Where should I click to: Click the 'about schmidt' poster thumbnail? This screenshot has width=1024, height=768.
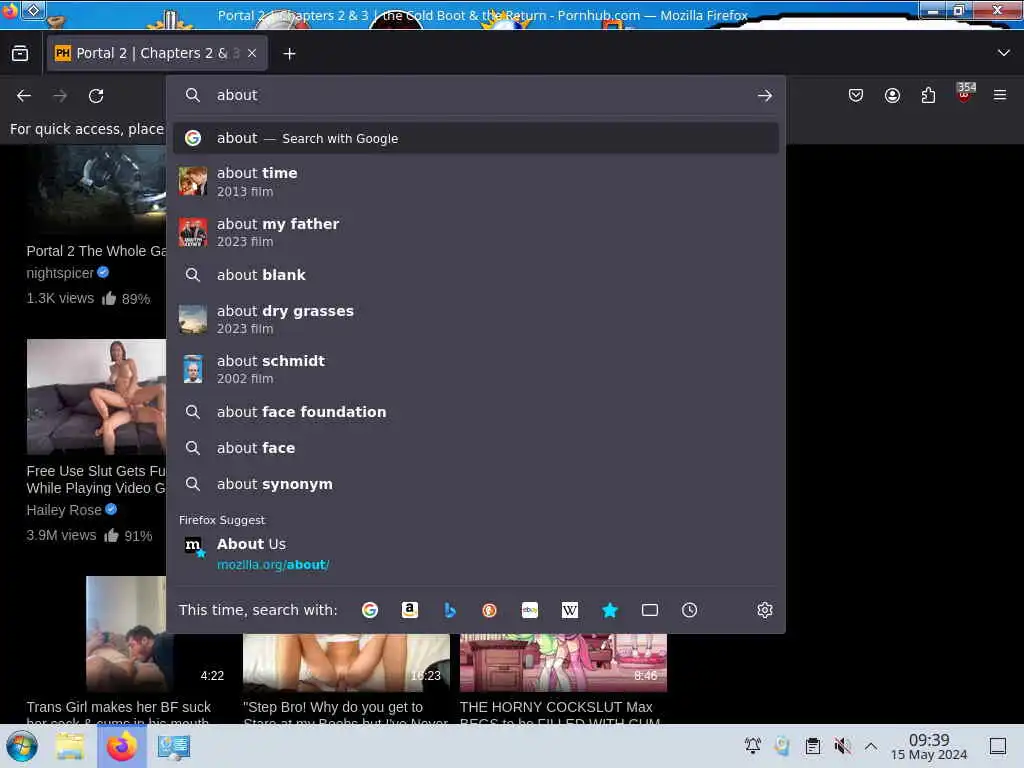pyautogui.click(x=193, y=369)
